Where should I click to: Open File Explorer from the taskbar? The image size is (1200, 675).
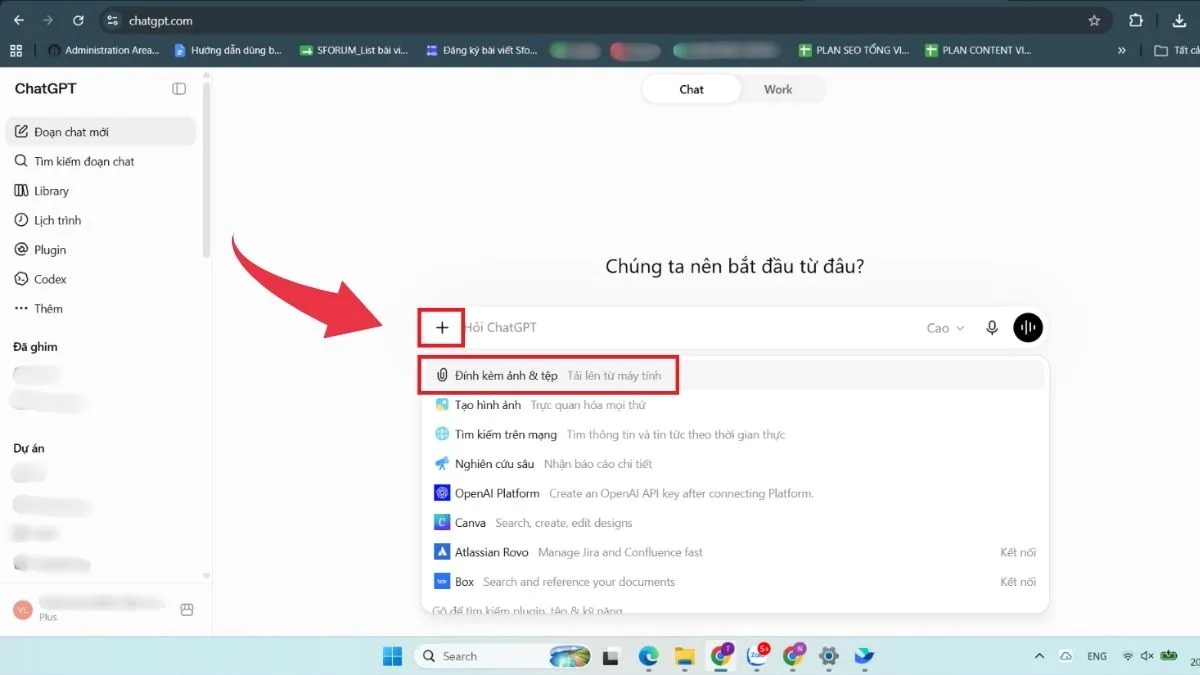coord(684,656)
